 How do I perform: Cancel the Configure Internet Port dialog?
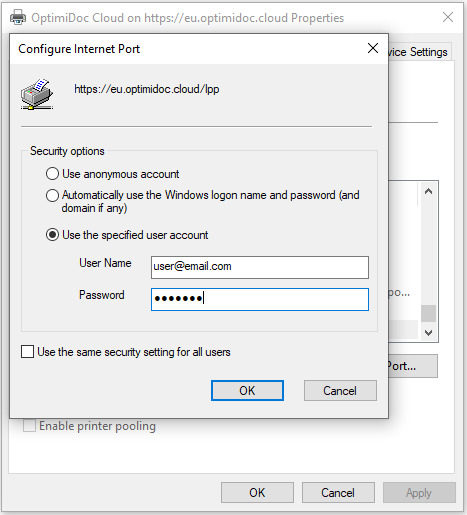[340, 390]
